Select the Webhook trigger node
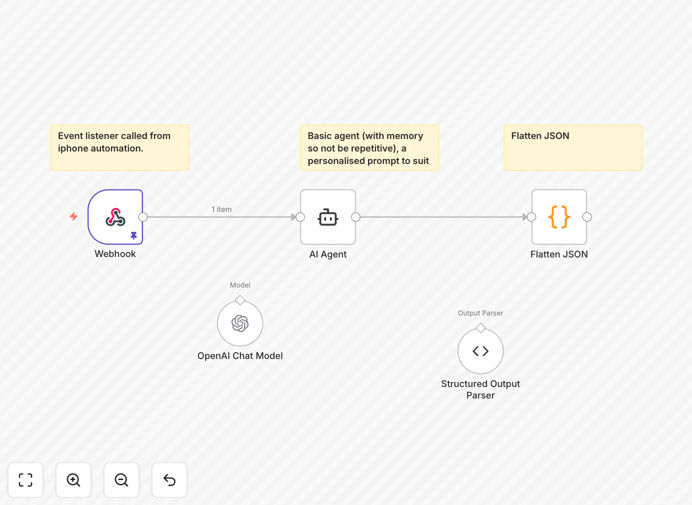 [115, 217]
